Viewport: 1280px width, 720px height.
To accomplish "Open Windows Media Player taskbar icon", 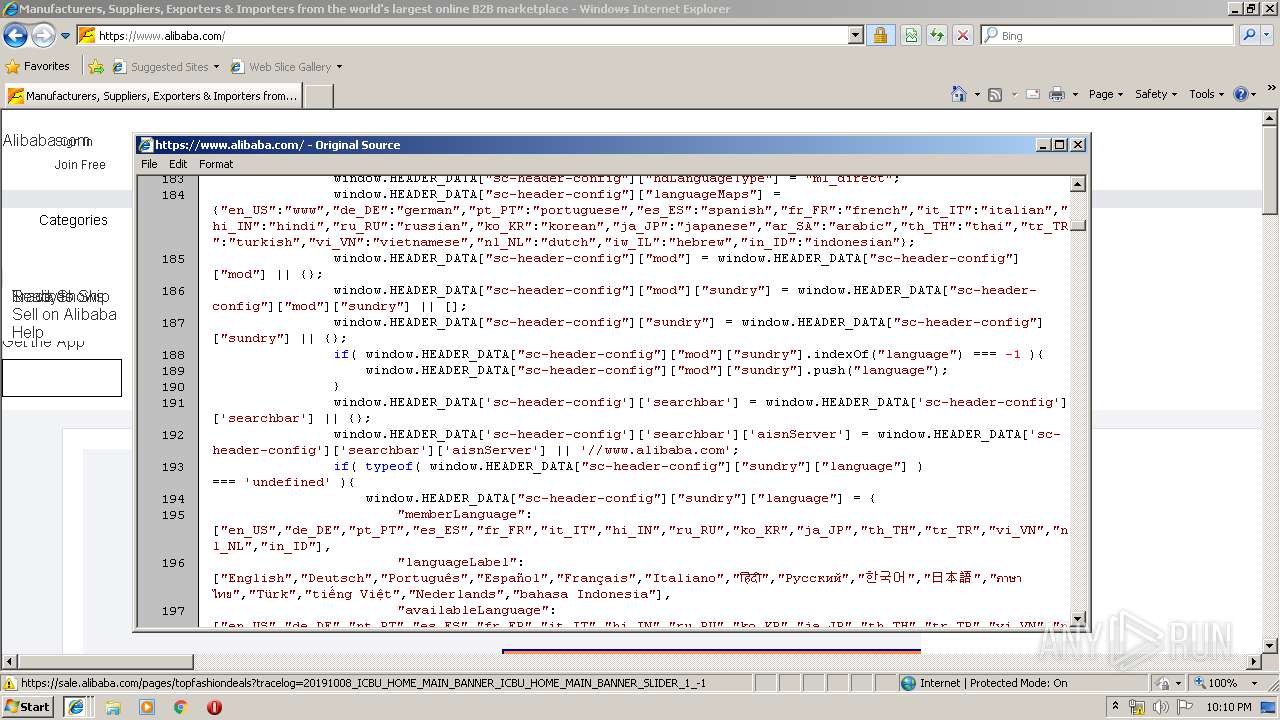I will click(x=147, y=706).
